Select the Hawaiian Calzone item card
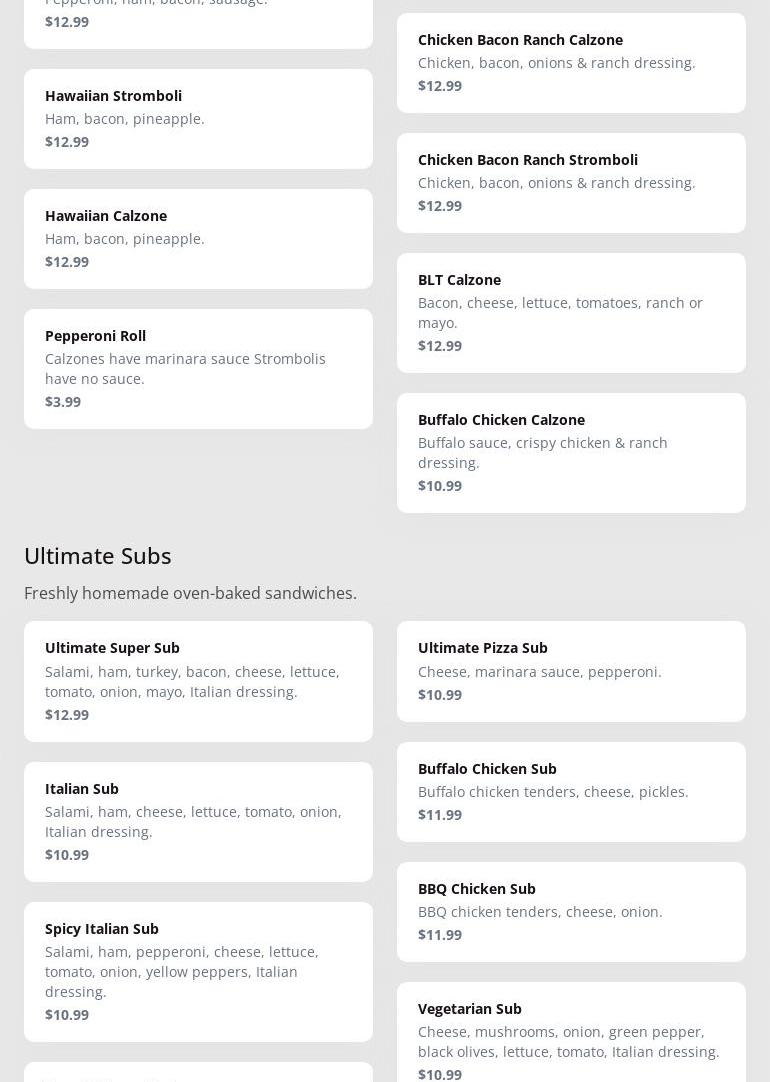 tap(198, 239)
